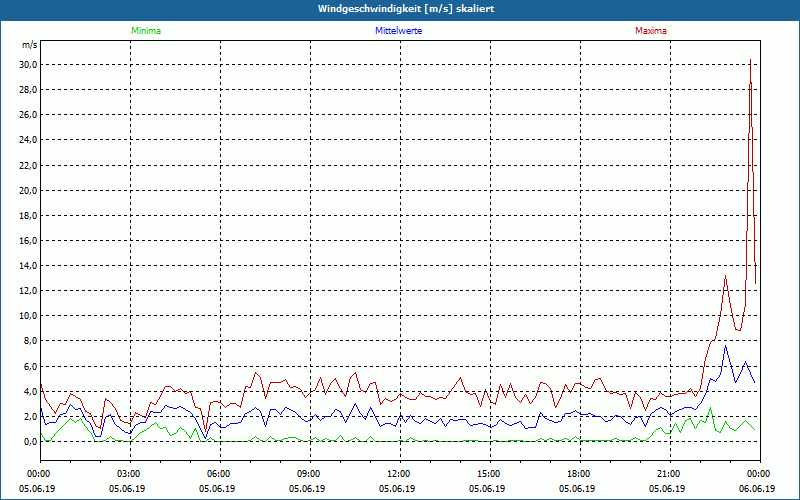Click the 03:00 time axis label

click(131, 474)
